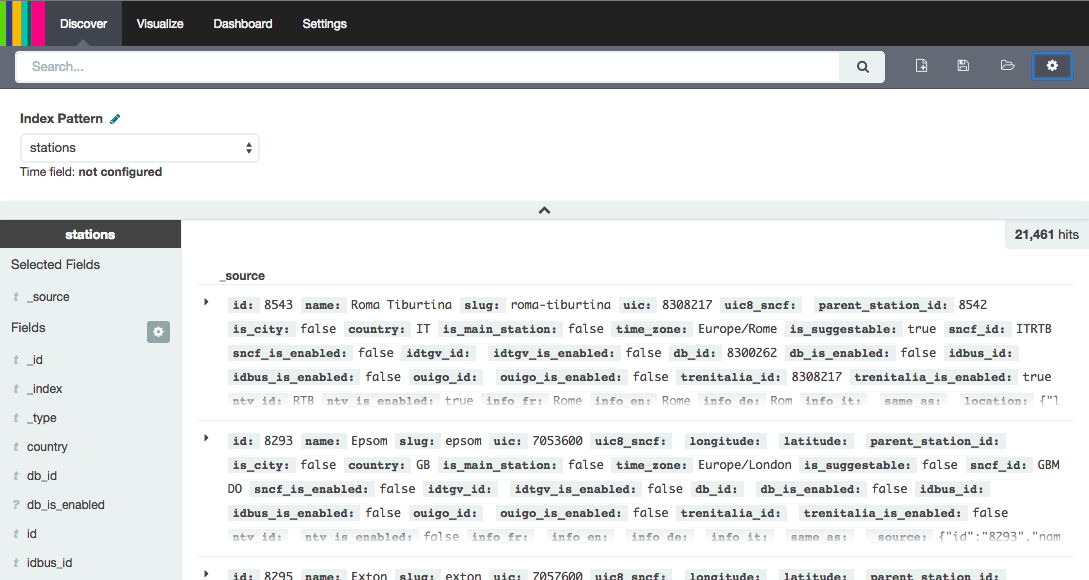Click the string type icon beside country
This screenshot has height=580, width=1089.
coord(16,447)
